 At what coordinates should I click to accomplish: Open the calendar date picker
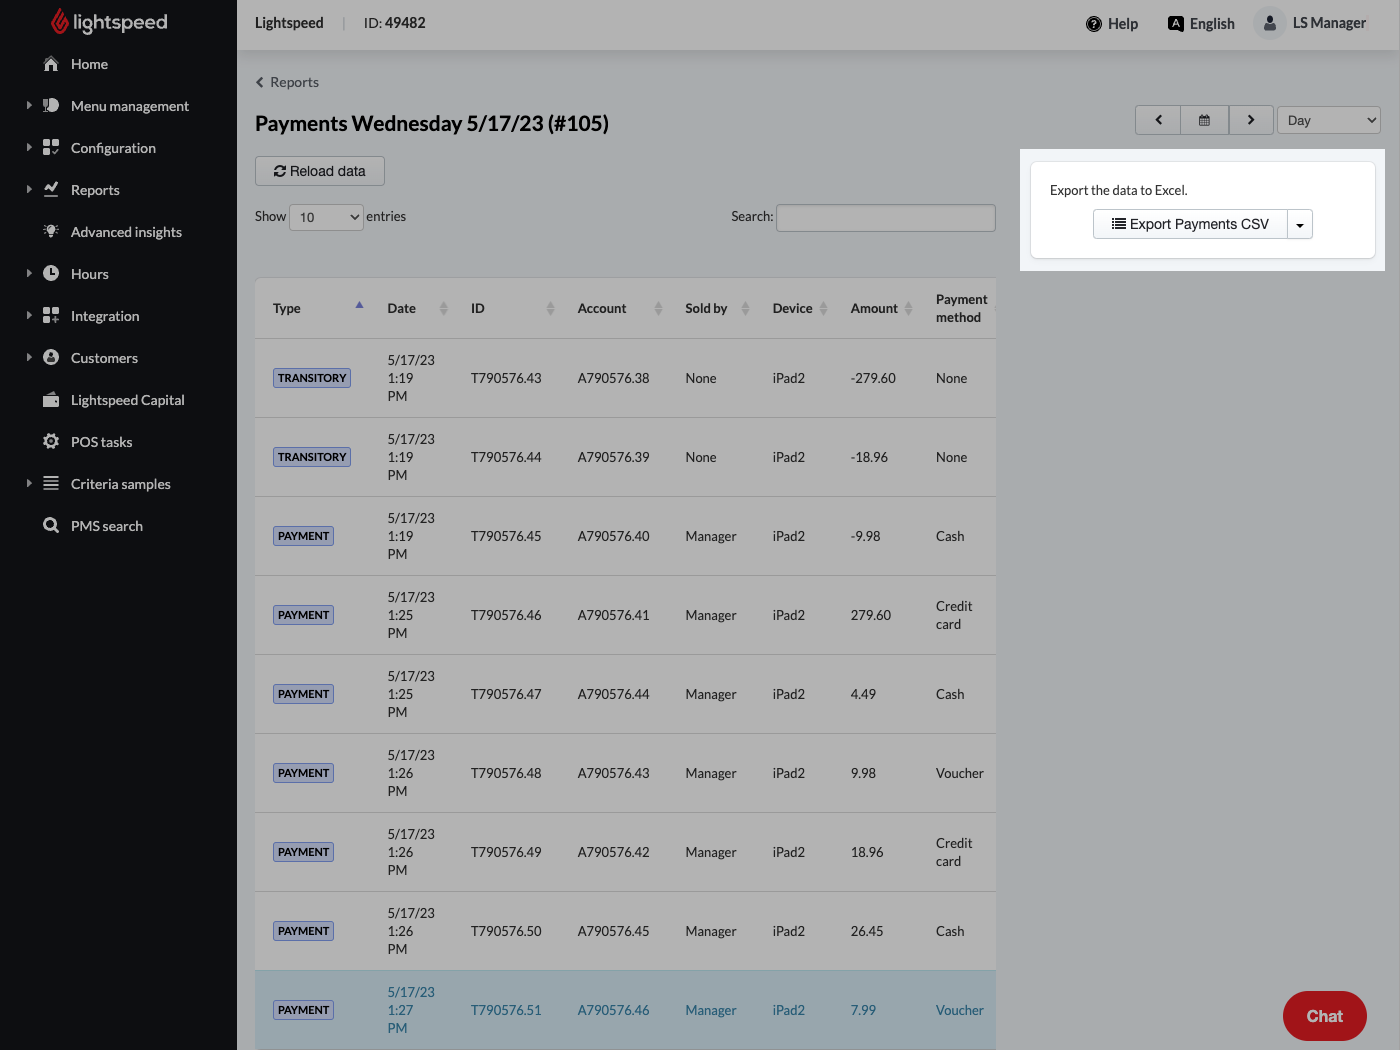click(x=1205, y=120)
